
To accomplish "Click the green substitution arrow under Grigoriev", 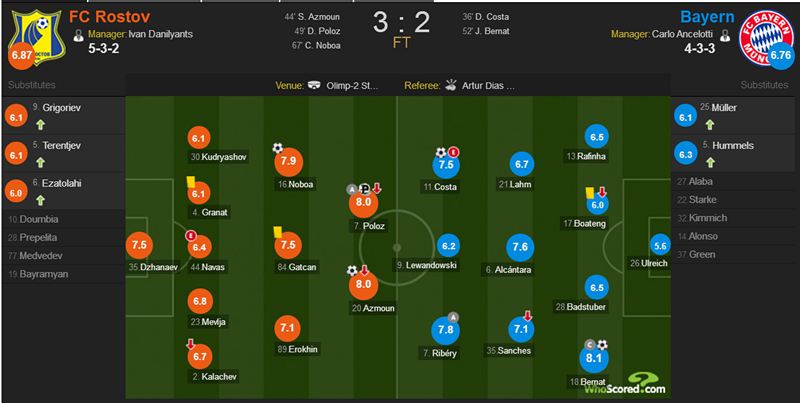I will click(40, 124).
